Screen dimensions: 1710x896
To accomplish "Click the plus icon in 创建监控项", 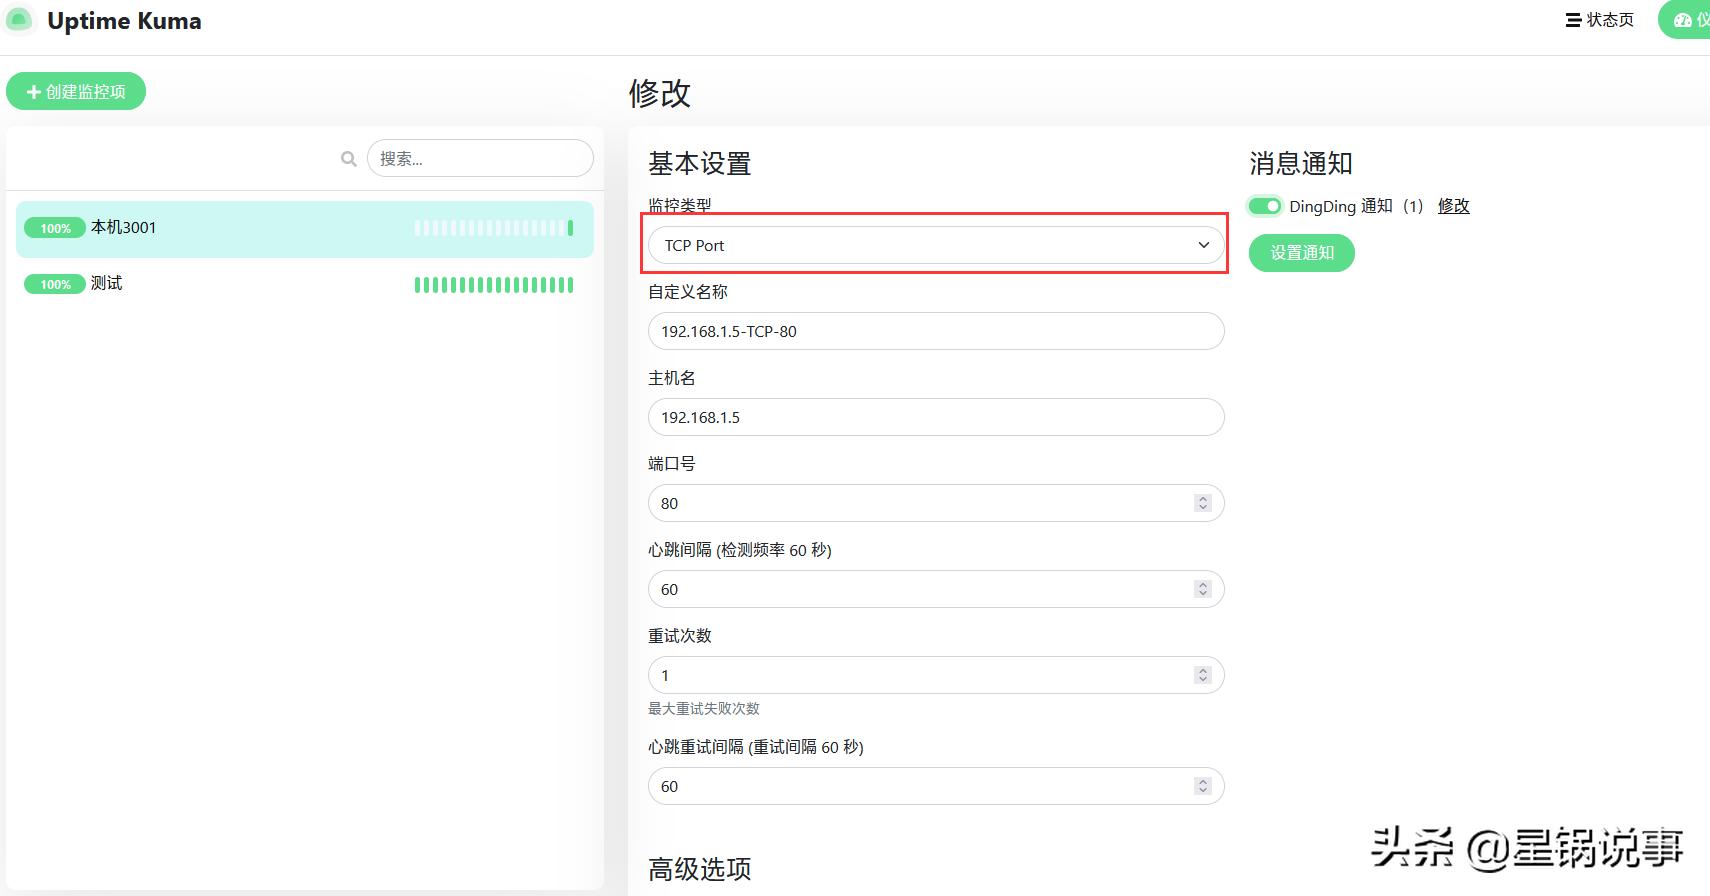I will coord(34,92).
